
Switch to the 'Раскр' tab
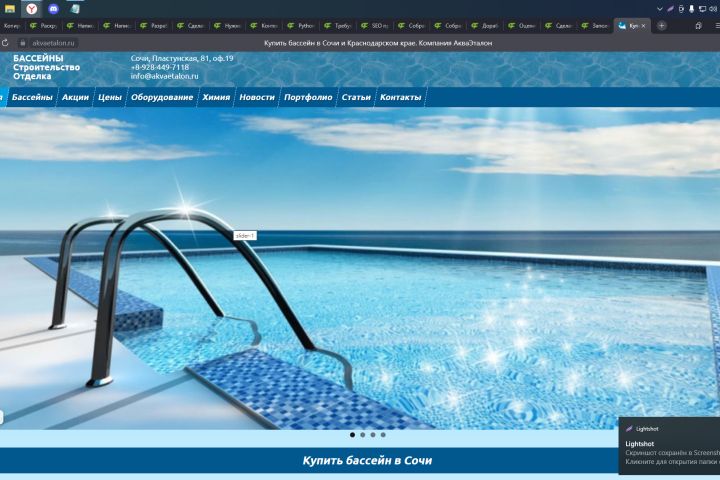tap(44, 26)
